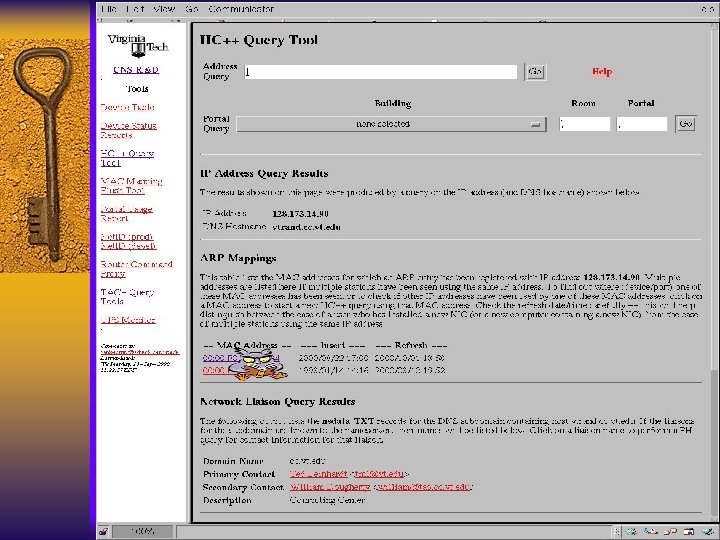Image resolution: width=720 pixels, height=540 pixels.
Task: Click the Virginia Tech logo
Action: tap(138, 45)
